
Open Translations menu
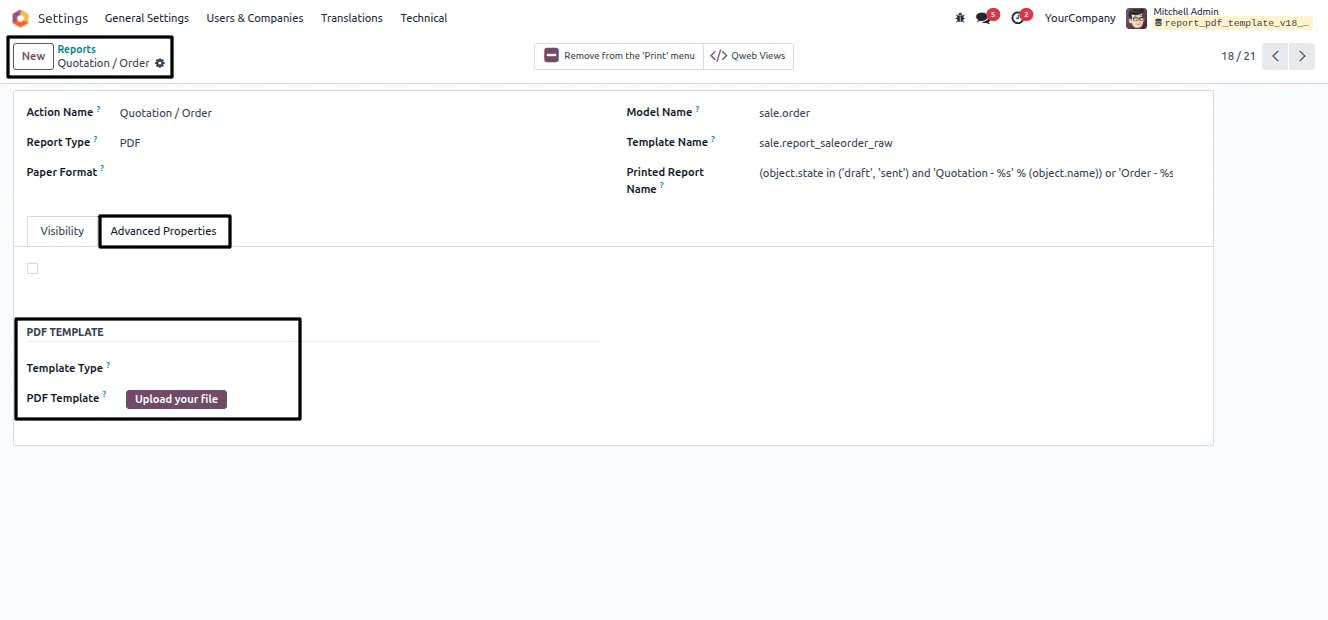click(352, 18)
